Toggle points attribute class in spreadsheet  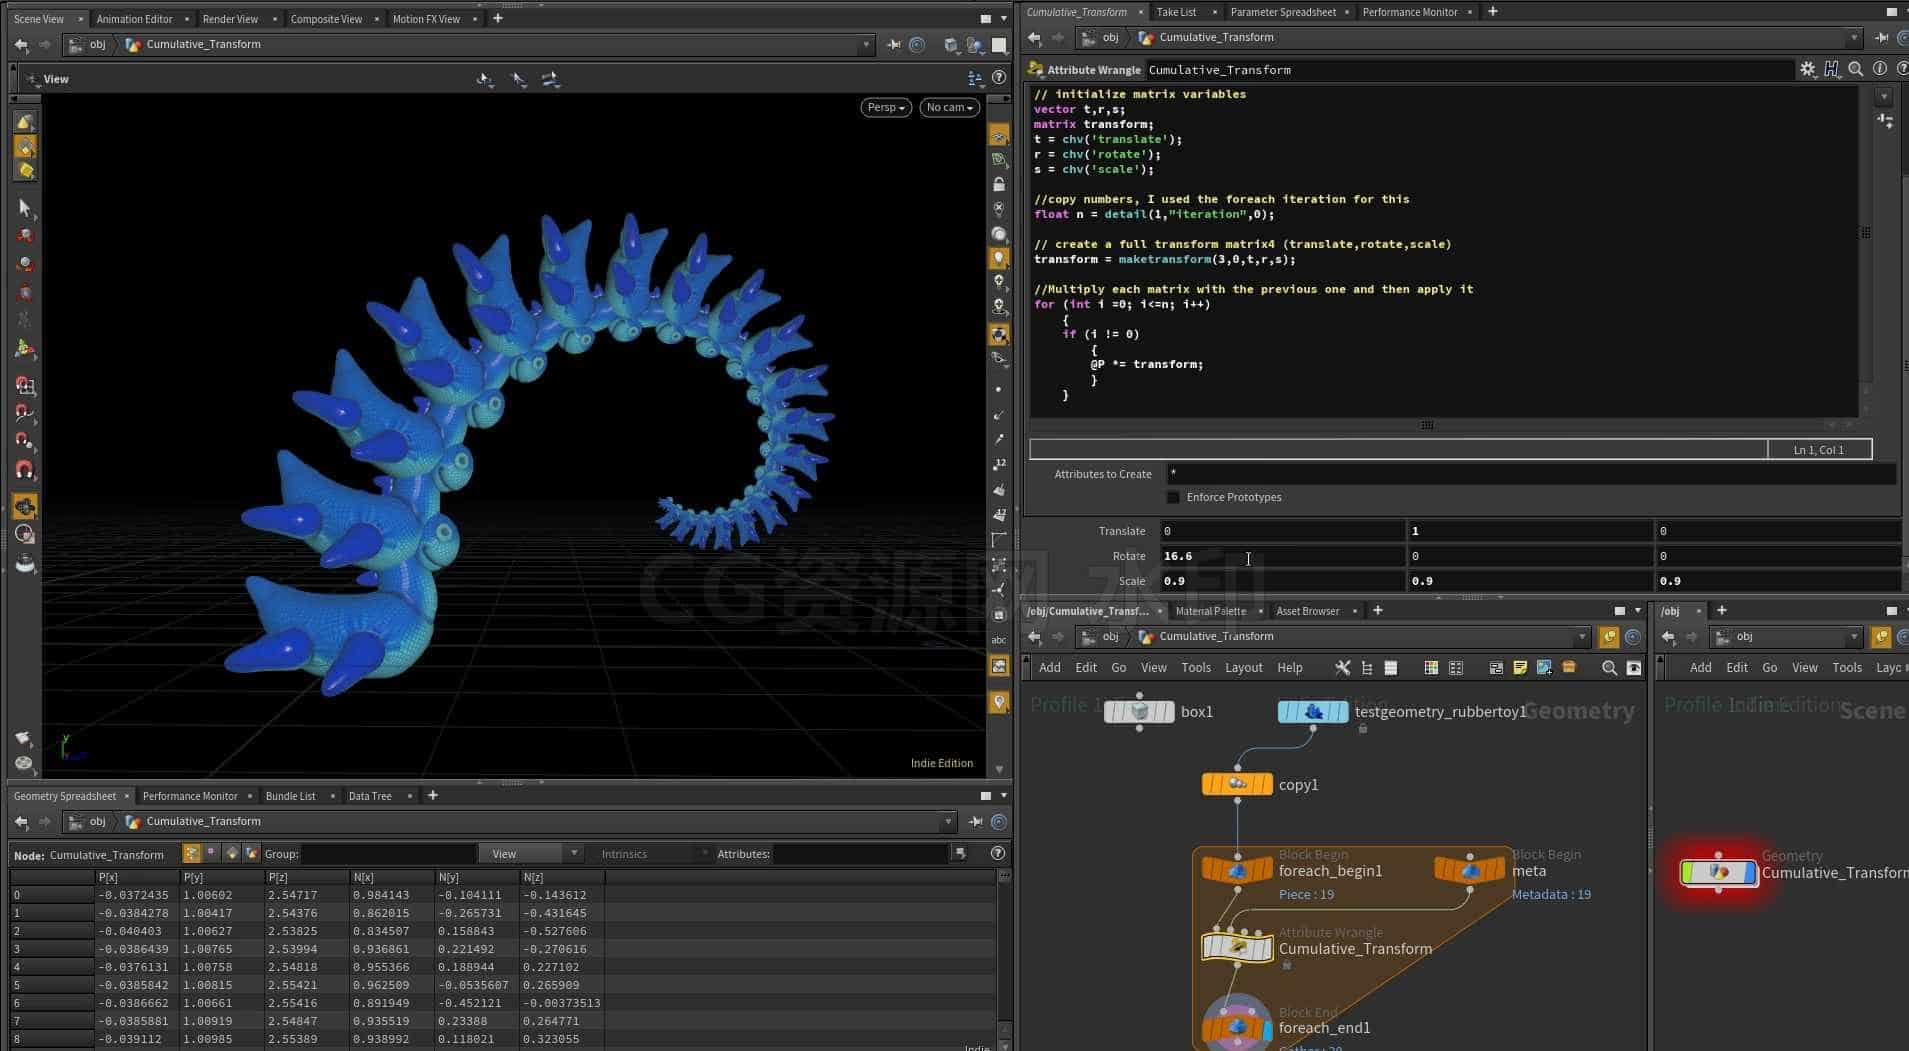[192, 853]
